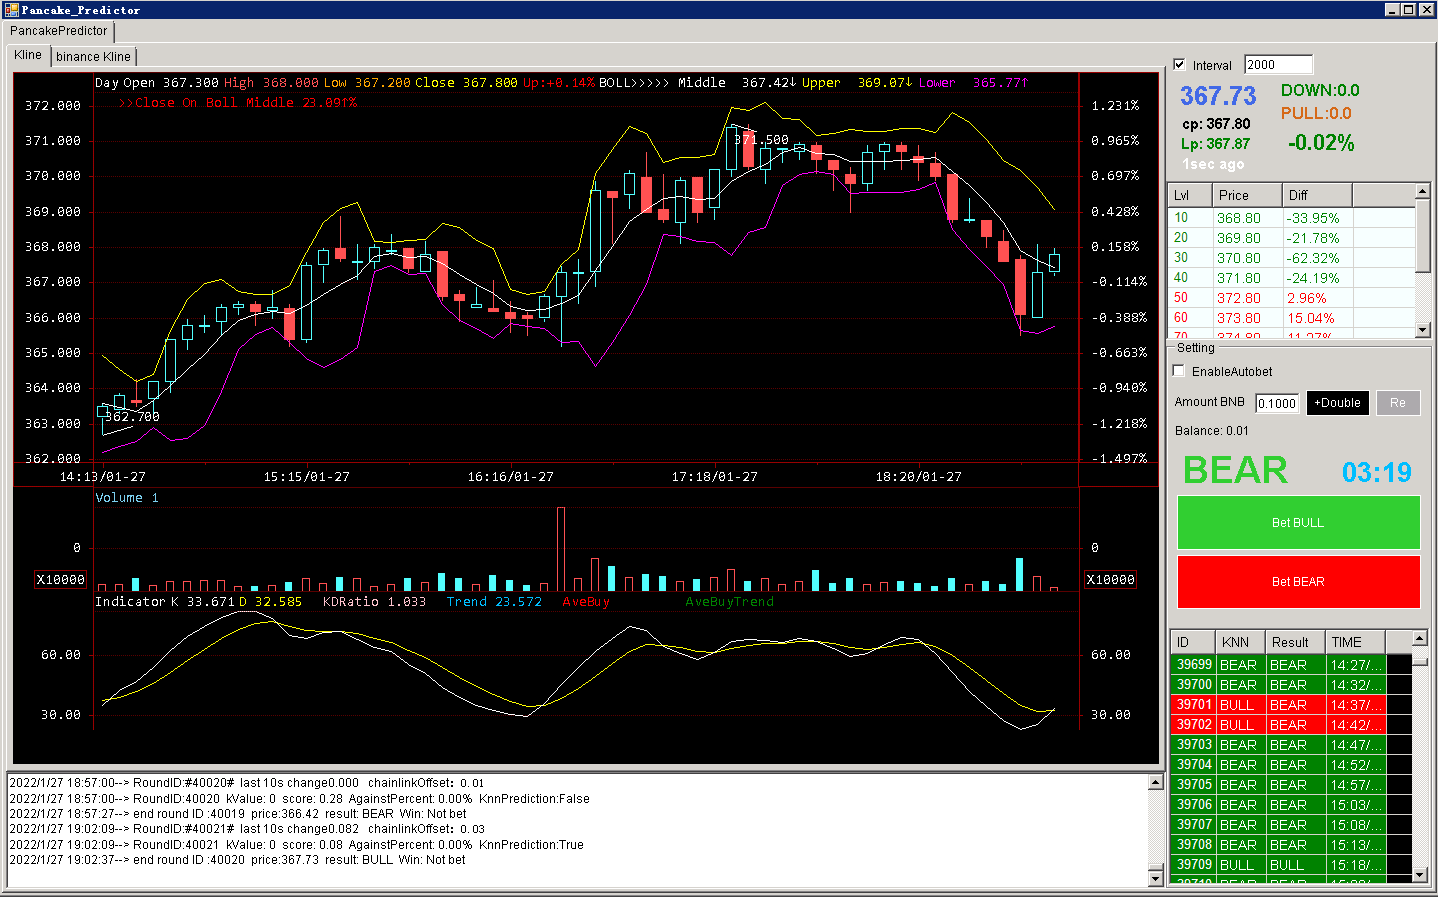
Task: Click the KDRatio 1.033 label
Action: pos(374,602)
